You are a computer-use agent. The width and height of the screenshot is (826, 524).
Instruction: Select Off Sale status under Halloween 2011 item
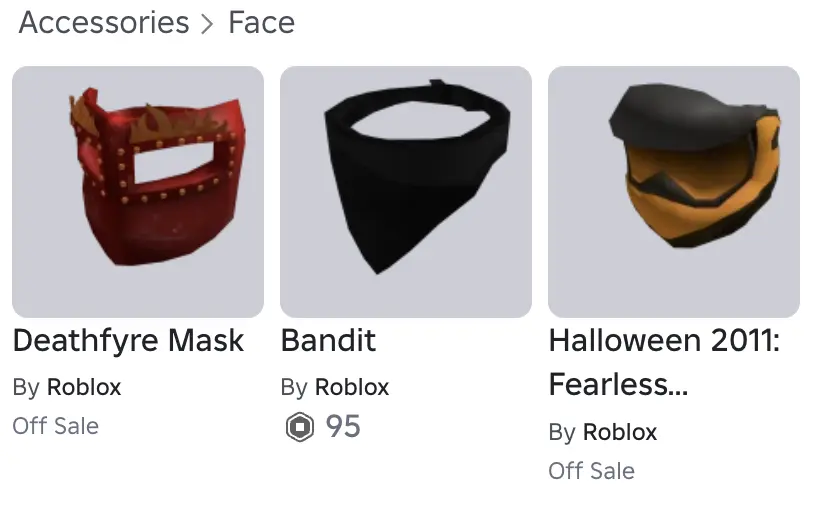click(592, 471)
